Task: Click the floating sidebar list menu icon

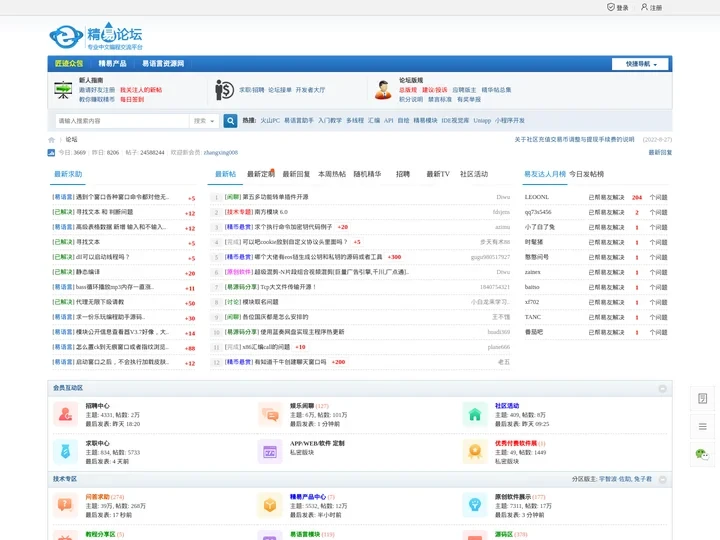Action: tap(703, 427)
